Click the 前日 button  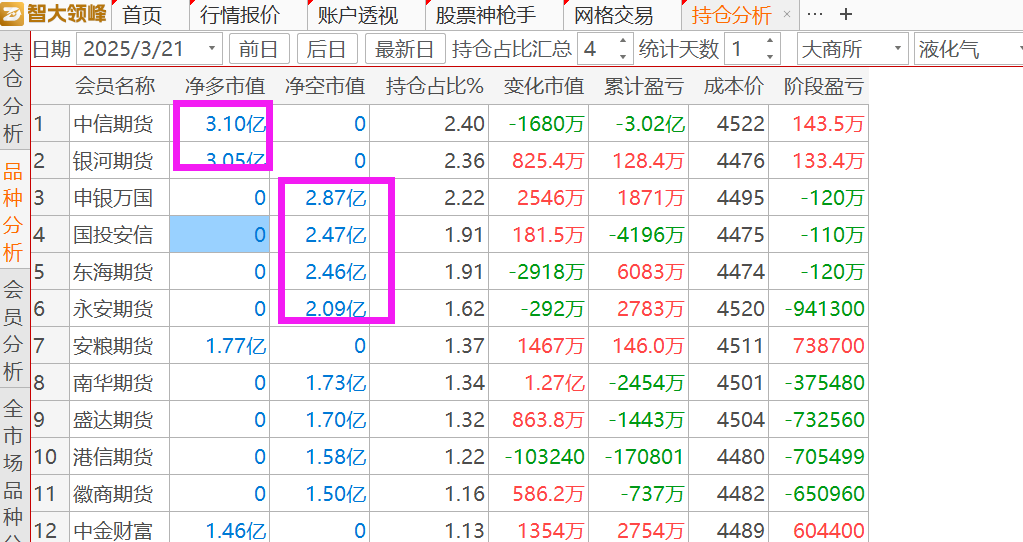pyautogui.click(x=258, y=49)
